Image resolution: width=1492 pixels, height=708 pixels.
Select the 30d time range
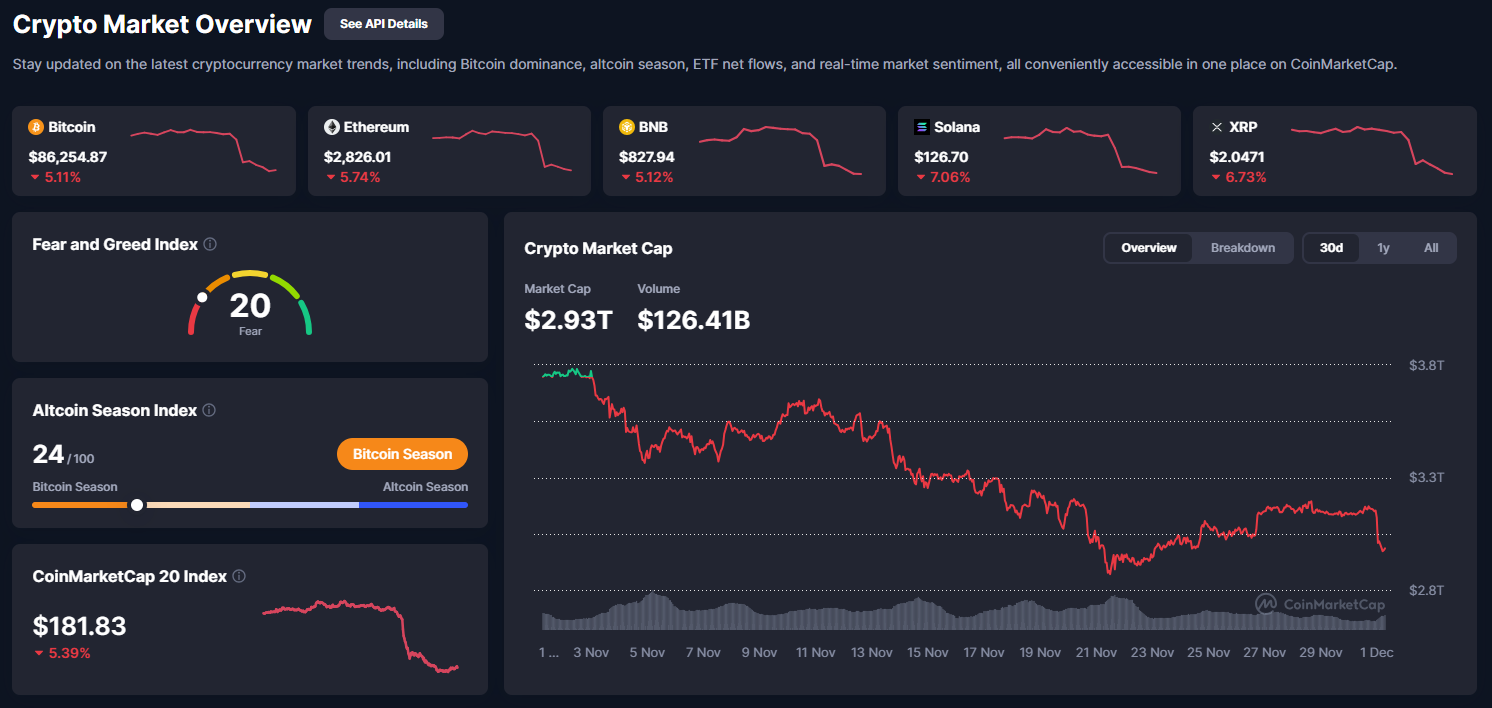click(x=1331, y=248)
